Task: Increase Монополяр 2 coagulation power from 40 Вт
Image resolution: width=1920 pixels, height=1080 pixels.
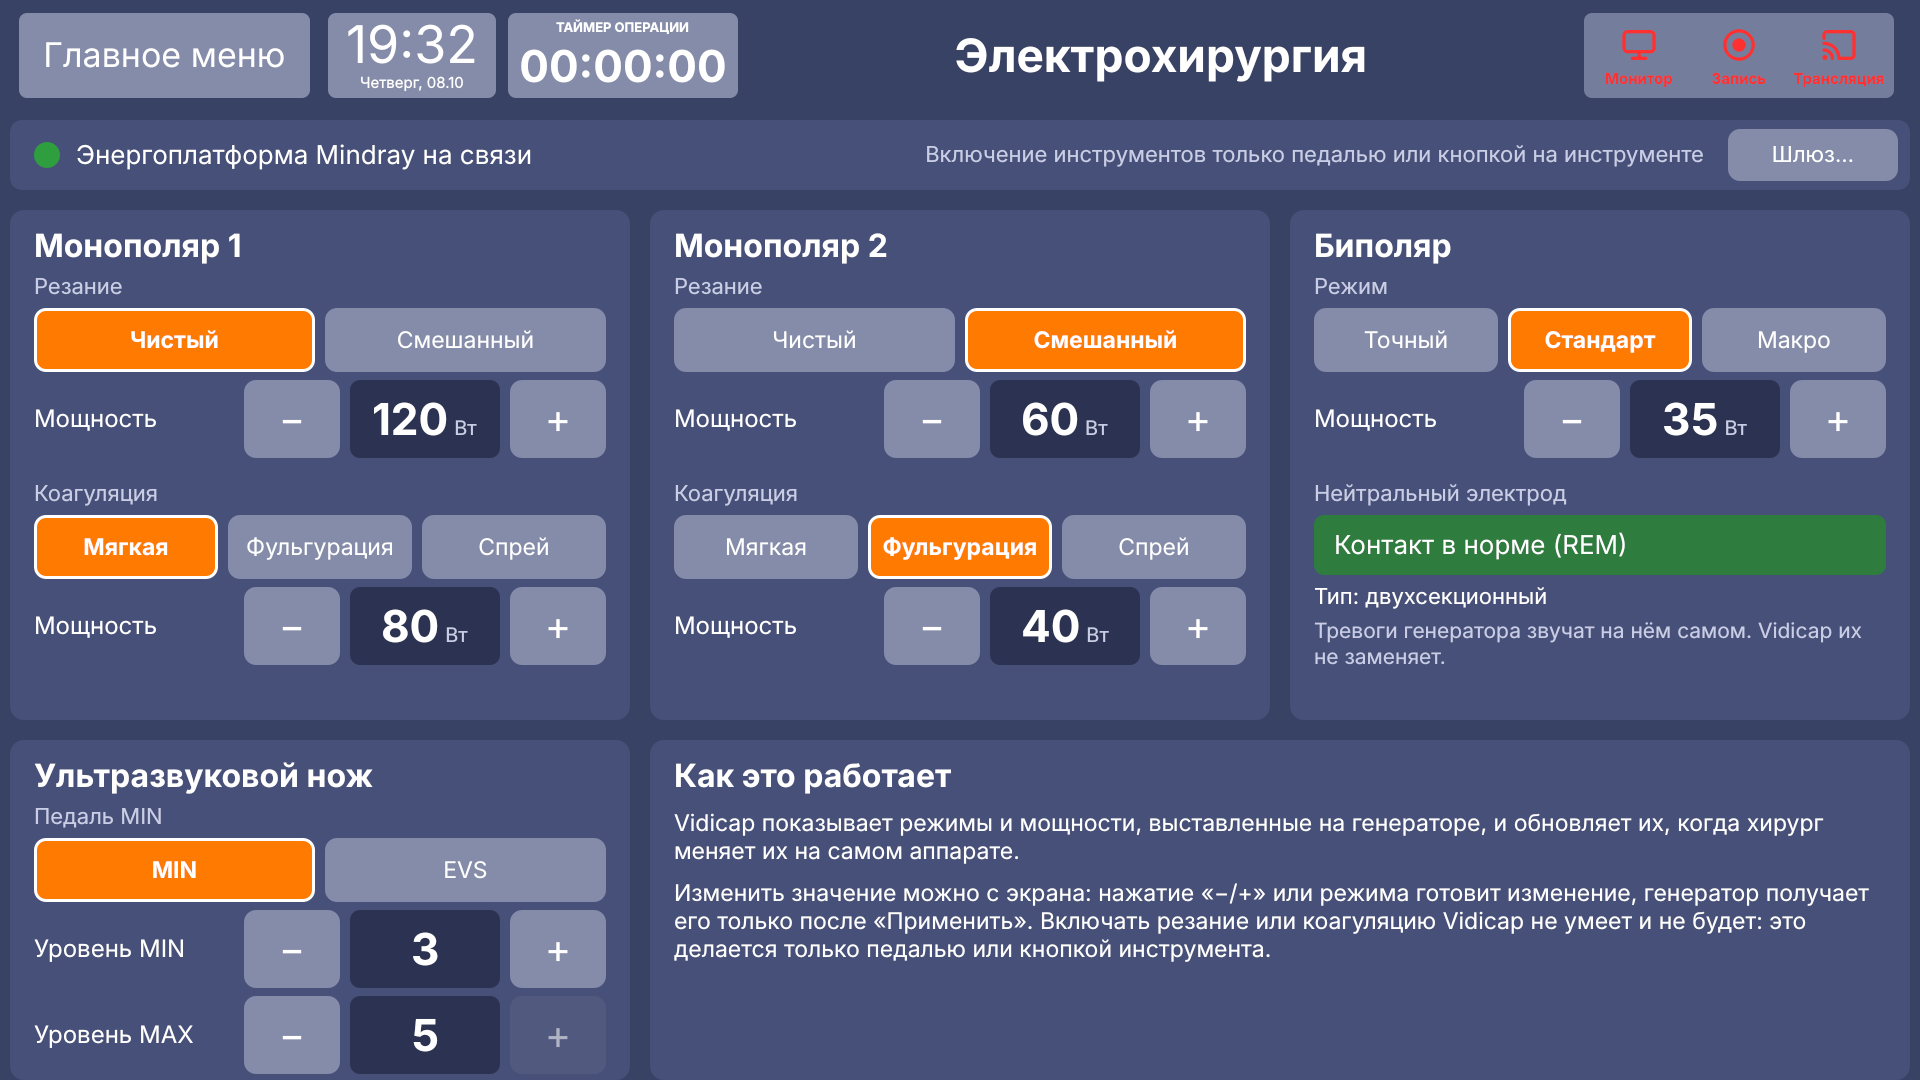Action: pos(1197,626)
